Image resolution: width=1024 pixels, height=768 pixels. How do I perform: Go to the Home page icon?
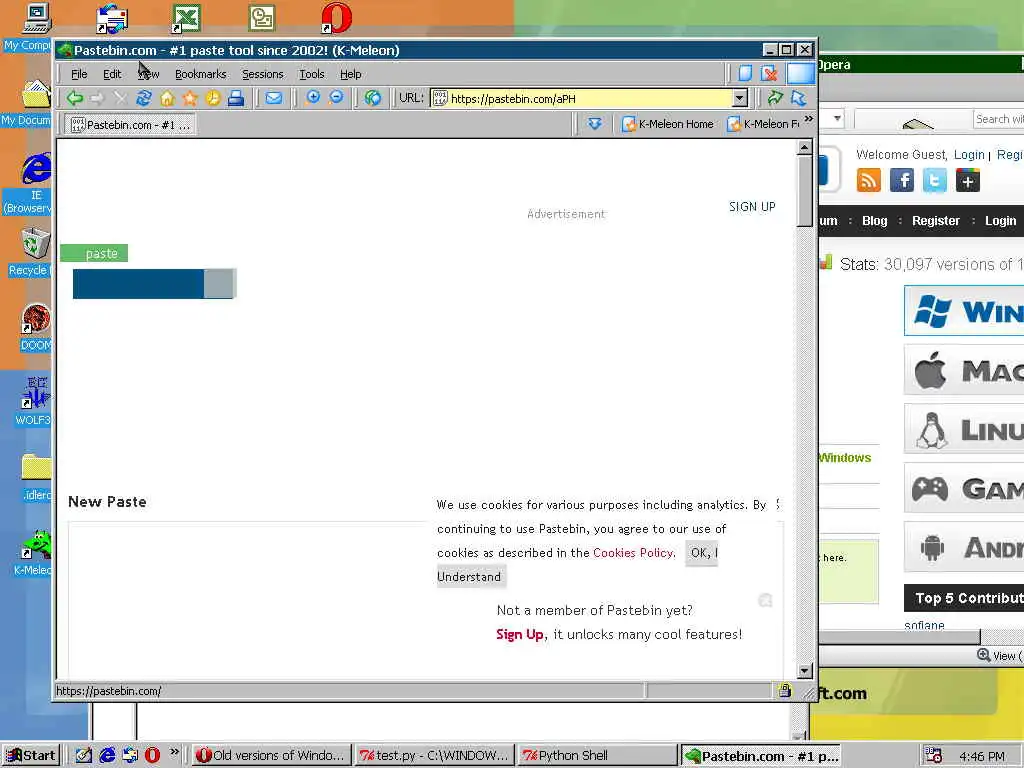pos(167,99)
